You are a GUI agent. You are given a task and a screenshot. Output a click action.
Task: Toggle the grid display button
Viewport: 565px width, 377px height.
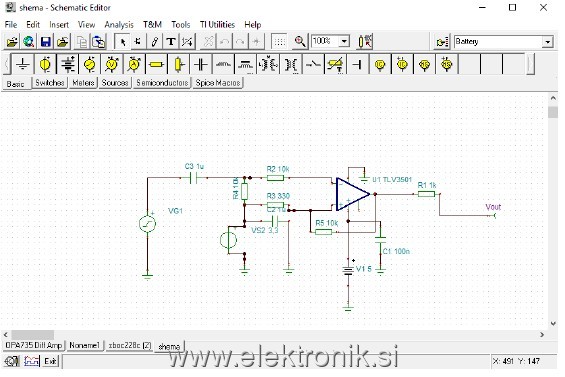[x=279, y=42]
